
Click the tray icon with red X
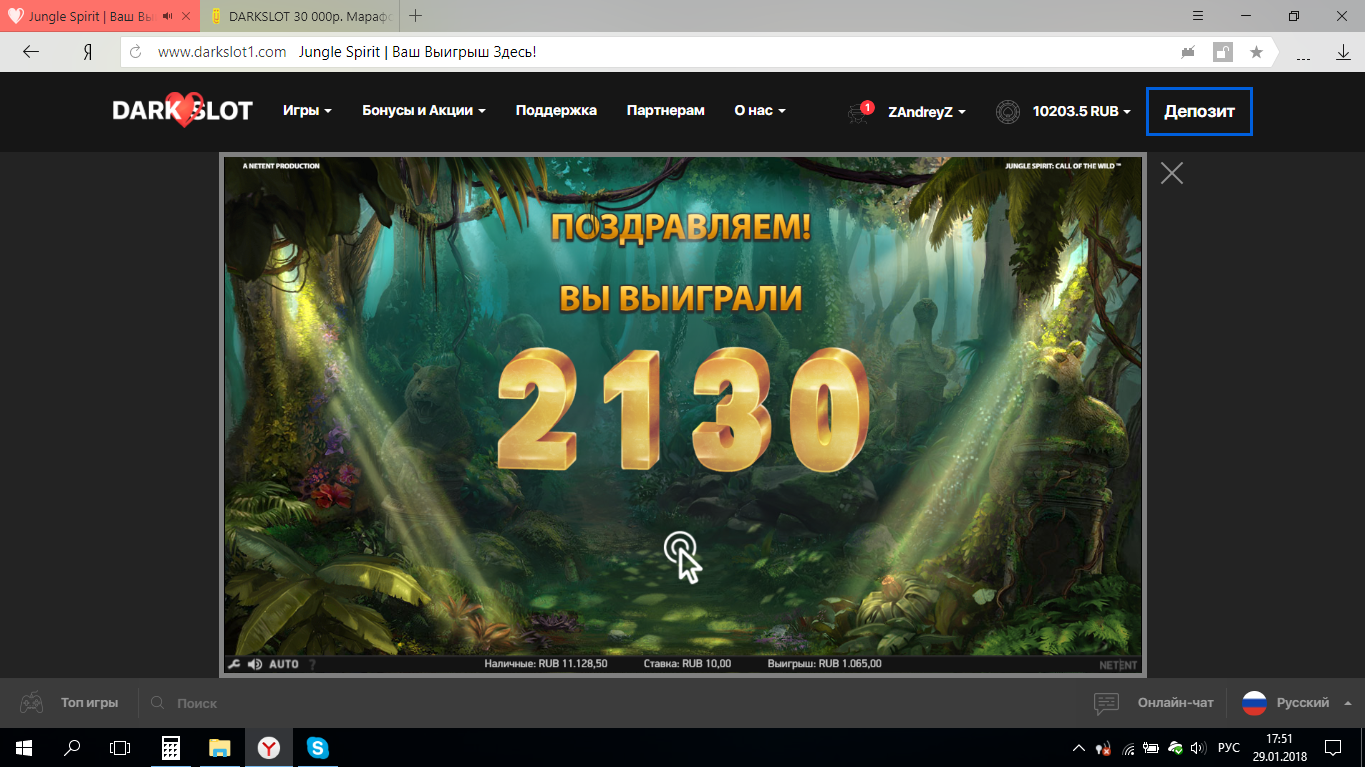point(1105,748)
